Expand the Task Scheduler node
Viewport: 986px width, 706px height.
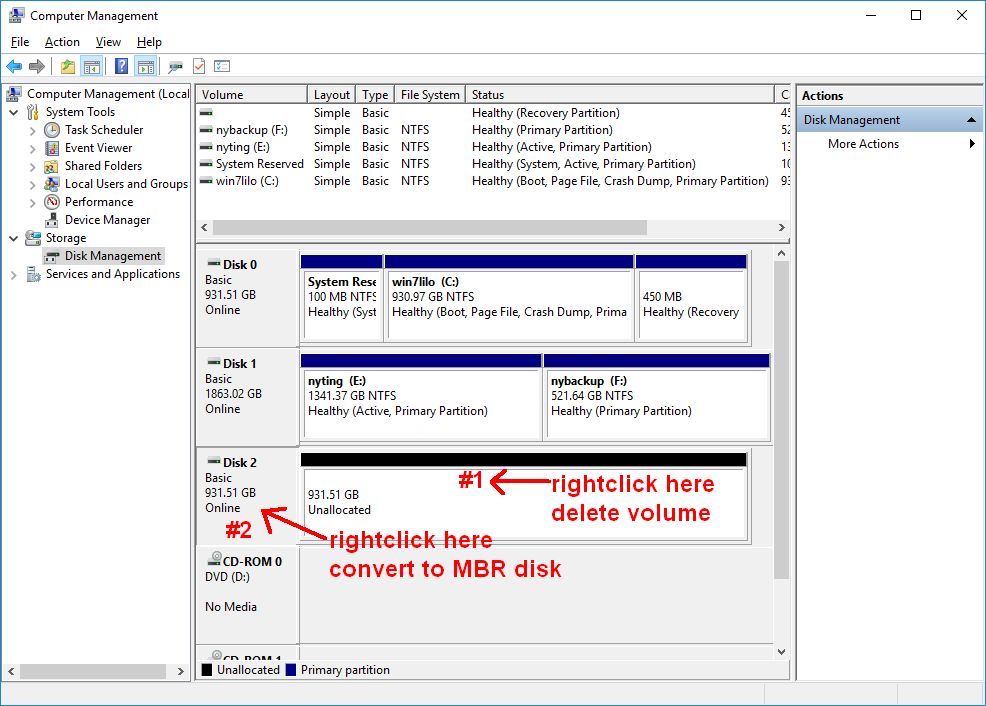point(33,131)
